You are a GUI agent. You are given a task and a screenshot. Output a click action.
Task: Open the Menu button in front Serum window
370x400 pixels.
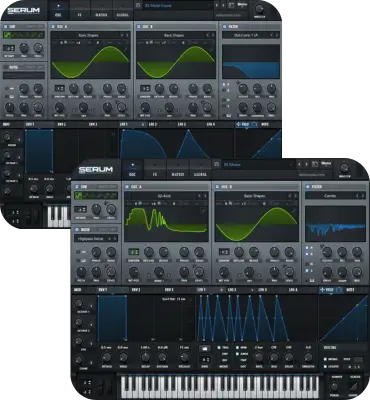tap(326, 164)
